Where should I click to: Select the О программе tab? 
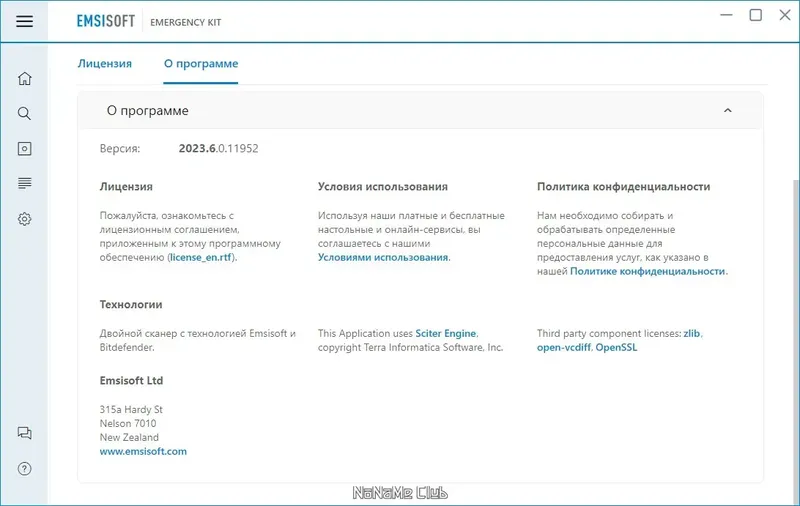coord(201,64)
